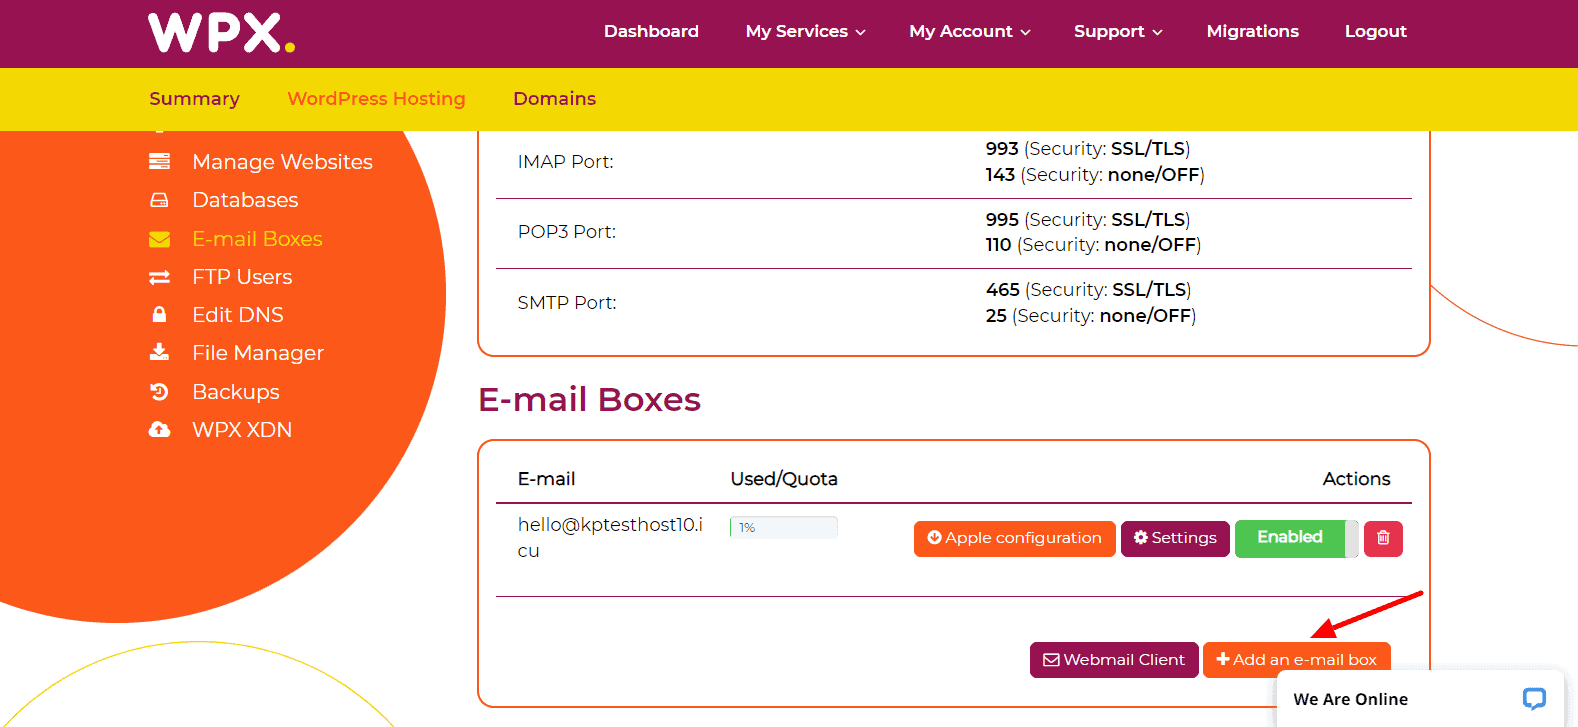Image resolution: width=1578 pixels, height=727 pixels.
Task: Click the FTP Users arrows icon
Action: (159, 277)
